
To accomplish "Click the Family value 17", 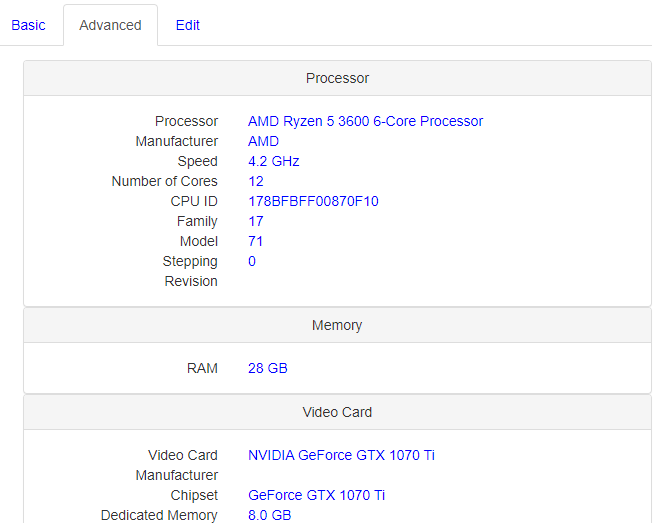I will point(255,221).
